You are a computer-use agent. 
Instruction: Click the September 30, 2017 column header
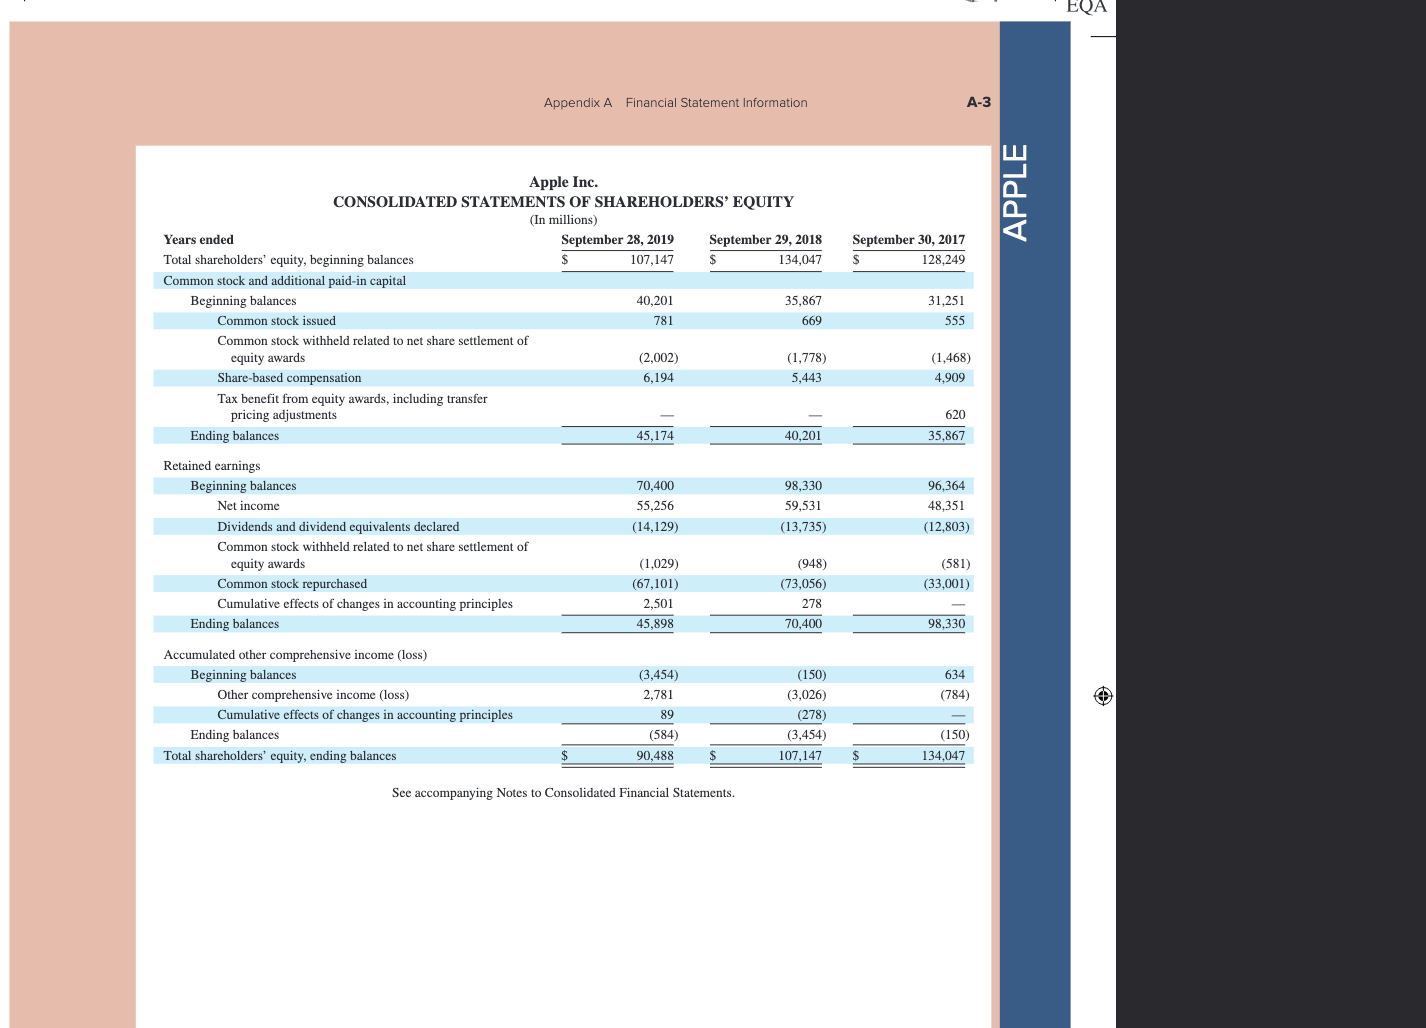[x=909, y=240]
